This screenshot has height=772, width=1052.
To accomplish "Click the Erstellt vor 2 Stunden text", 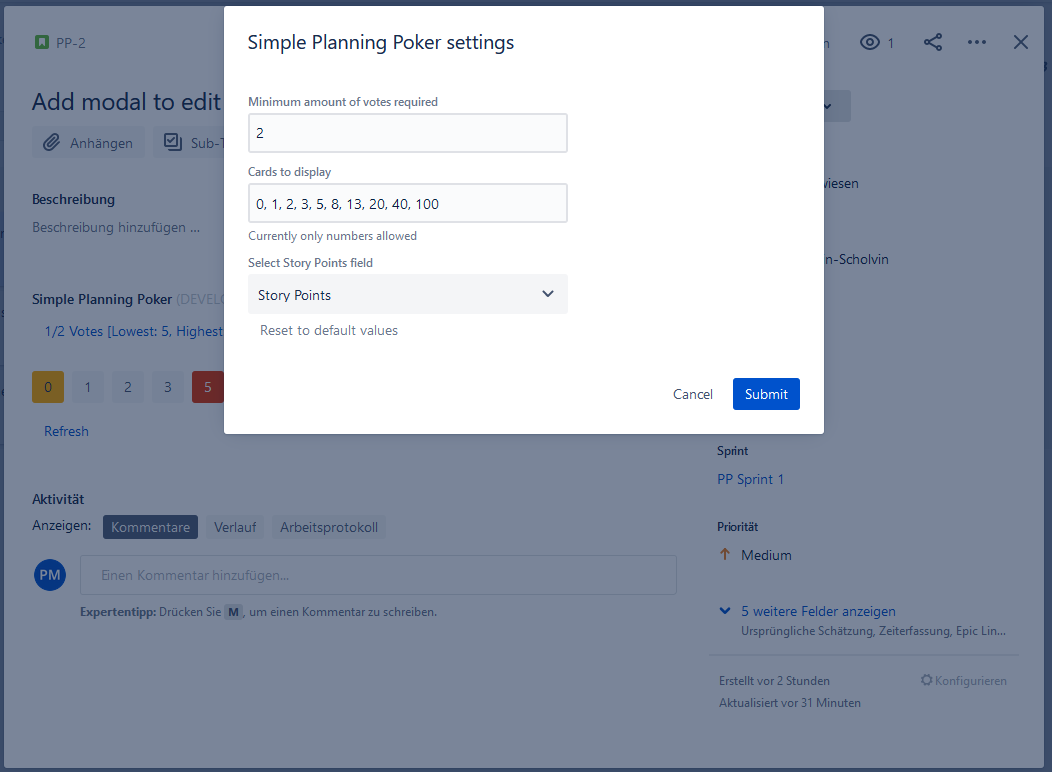I will (x=774, y=681).
